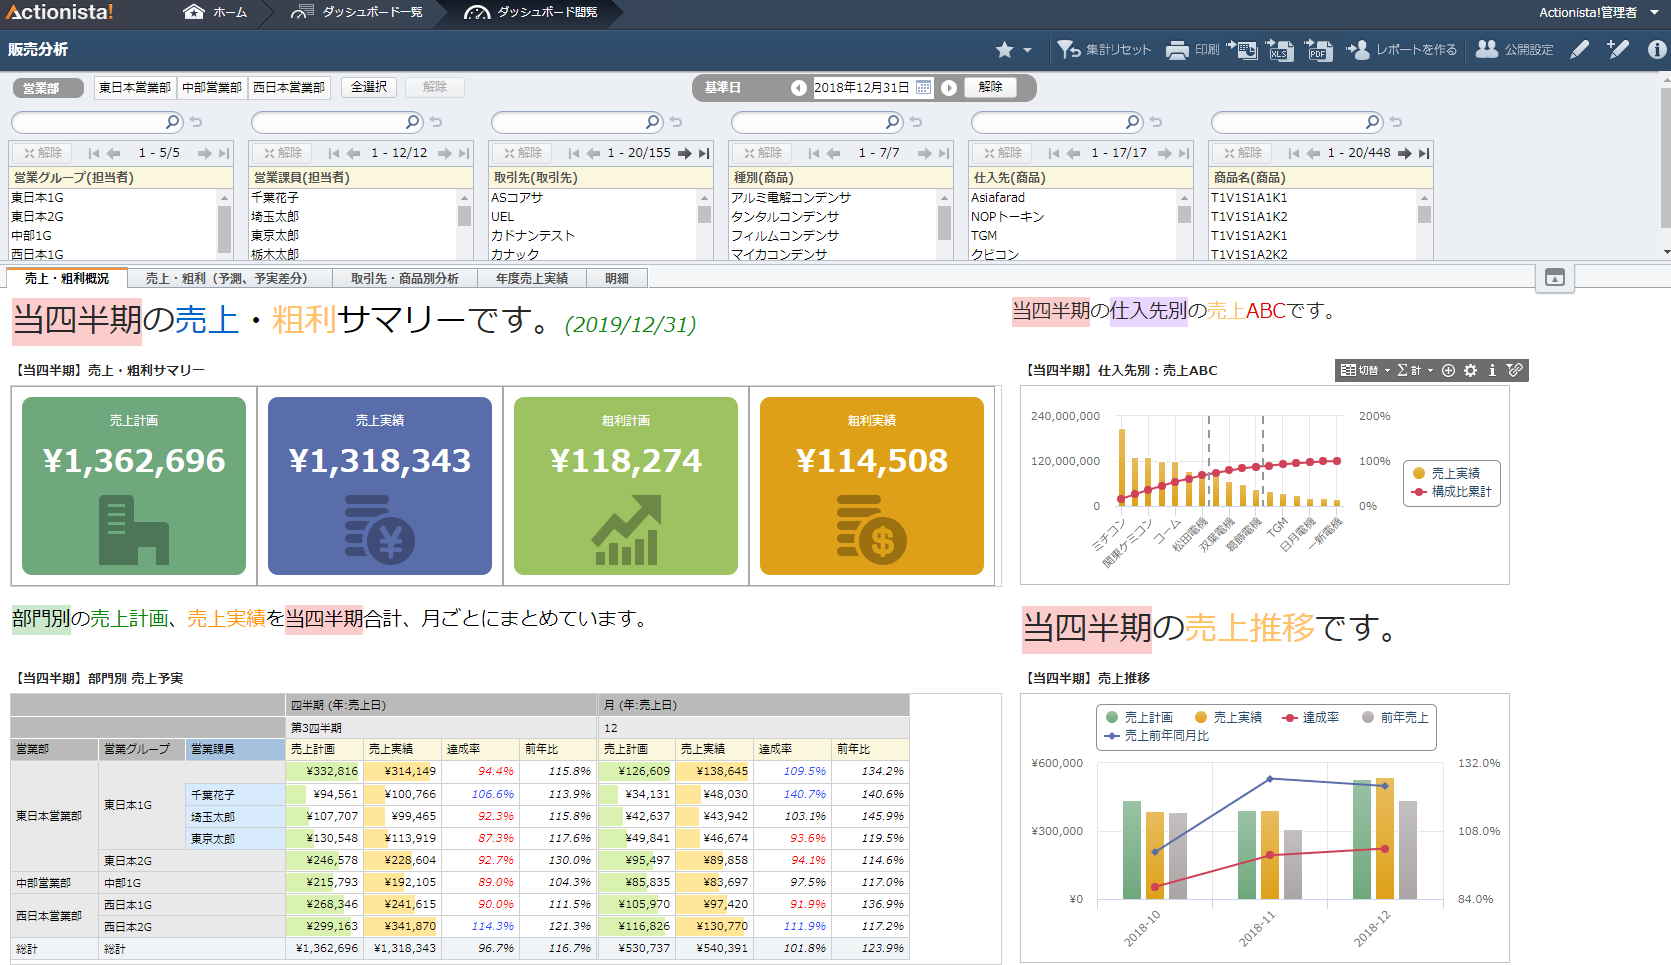Export to XLS file icon
1671x965 pixels.
[1280, 50]
